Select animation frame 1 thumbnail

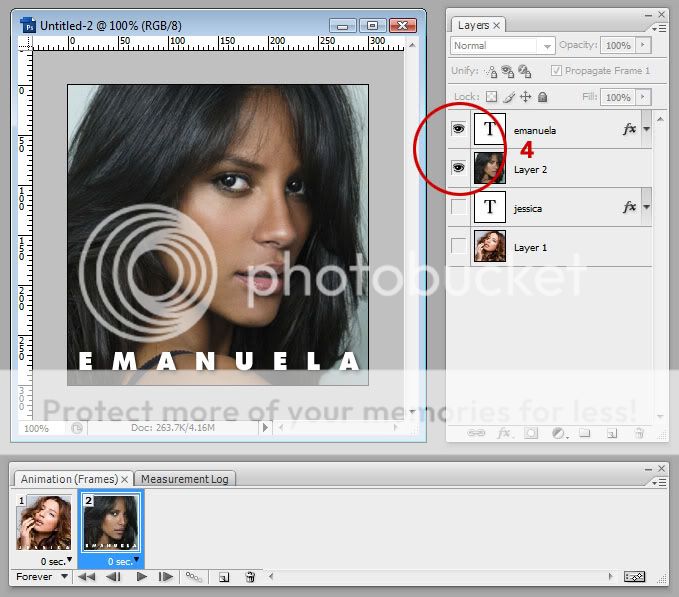click(43, 520)
